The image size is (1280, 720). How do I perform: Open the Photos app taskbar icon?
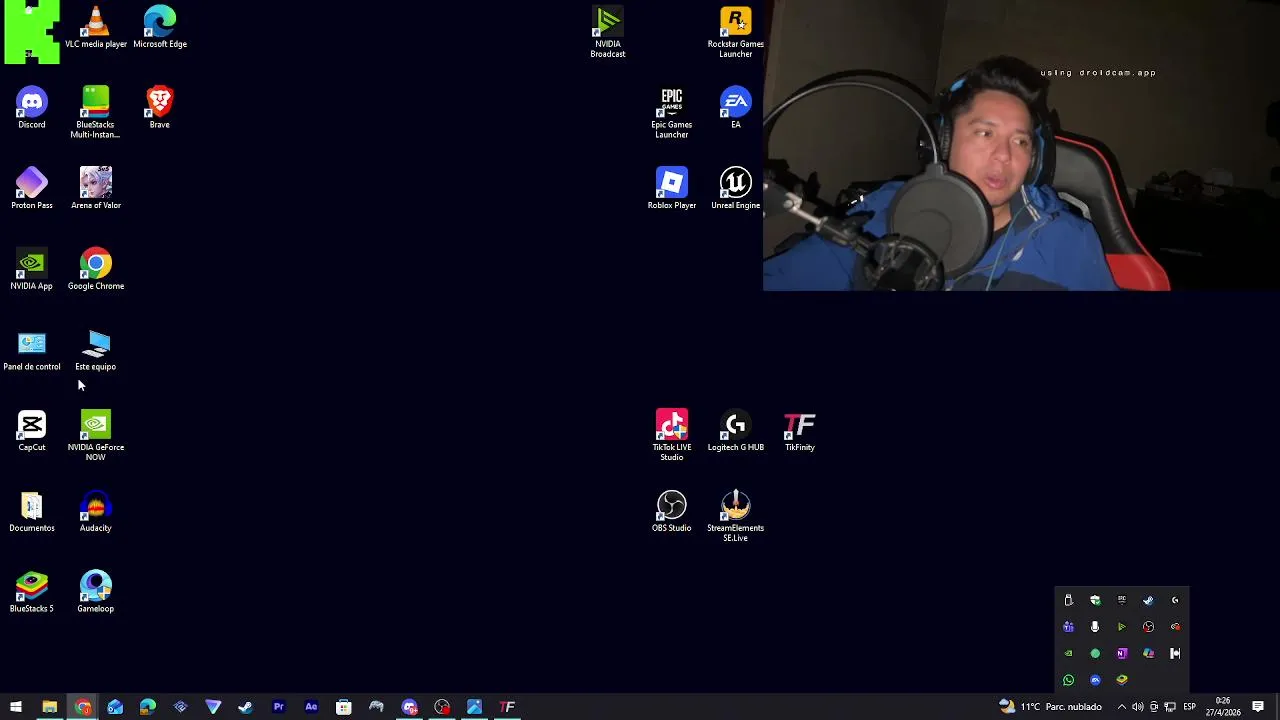pos(474,707)
